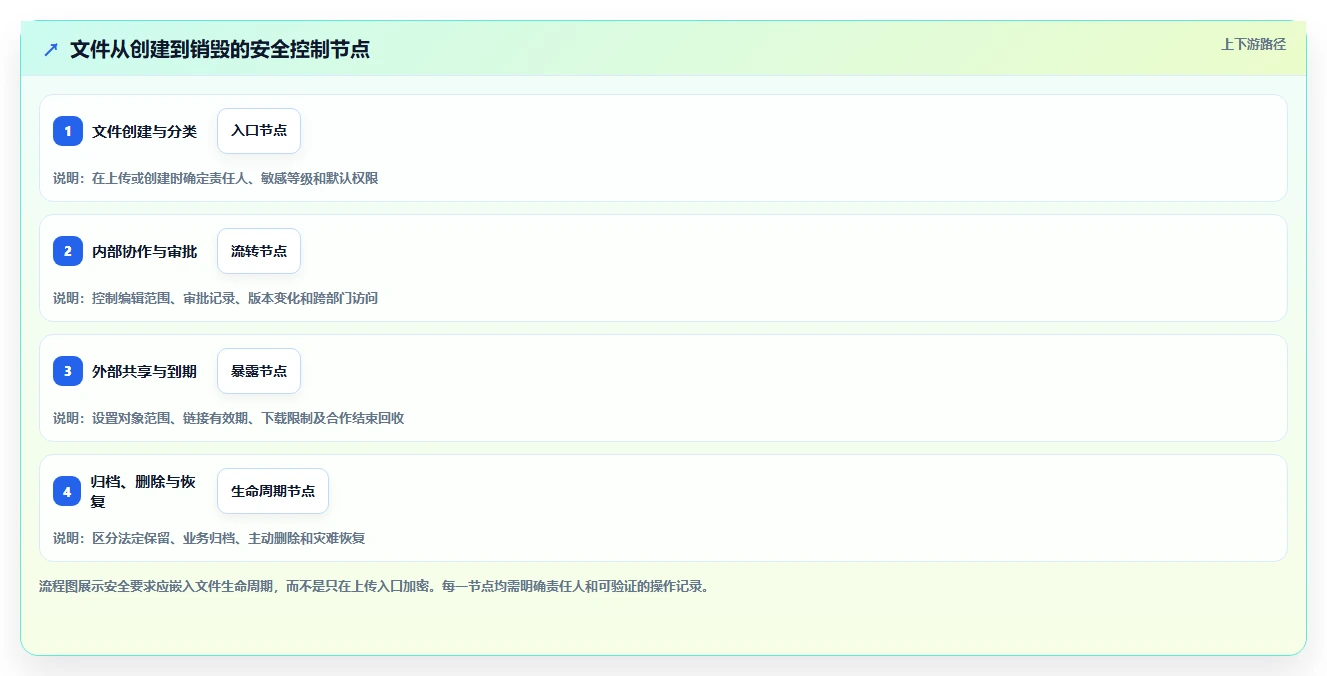Click description about 责任人、敏感等级和默认权限
1327x676 pixels.
pyautogui.click(x=215, y=178)
